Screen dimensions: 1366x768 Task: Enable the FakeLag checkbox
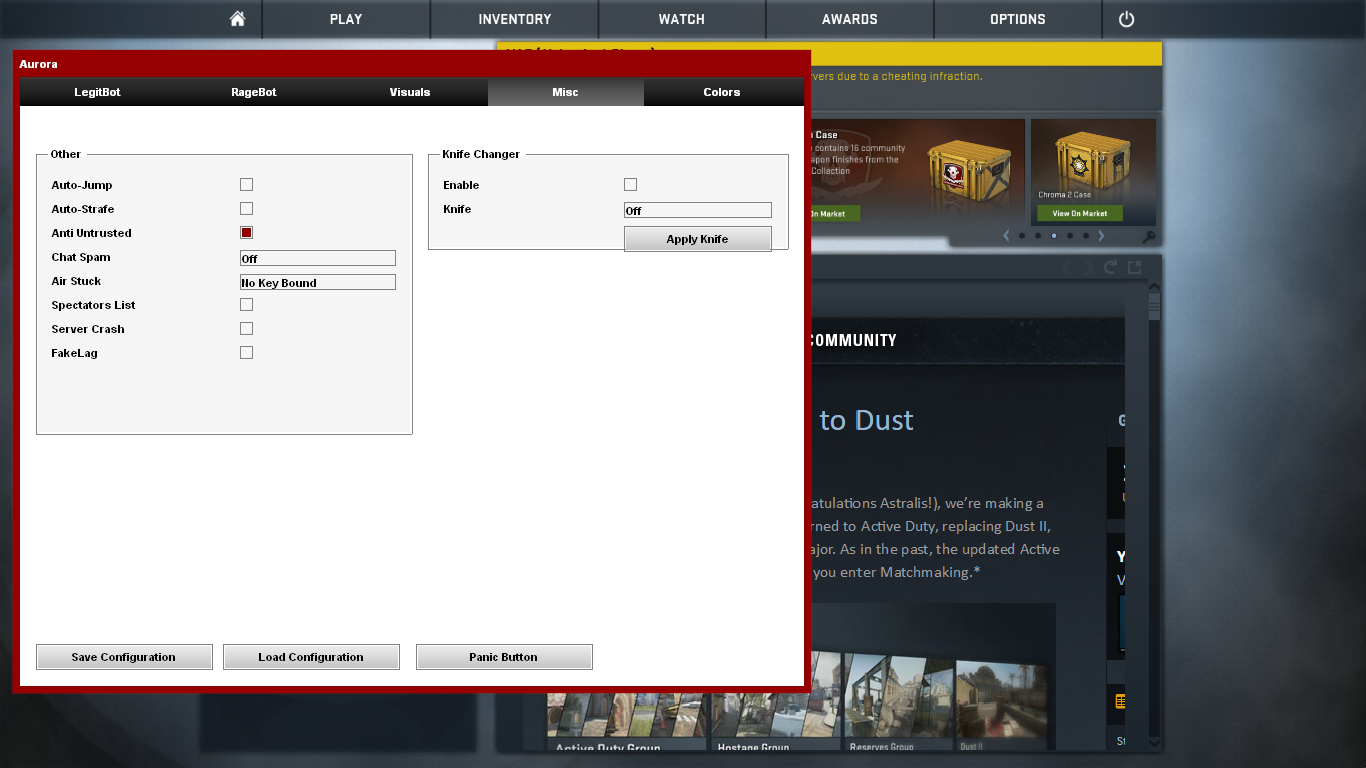tap(246, 353)
